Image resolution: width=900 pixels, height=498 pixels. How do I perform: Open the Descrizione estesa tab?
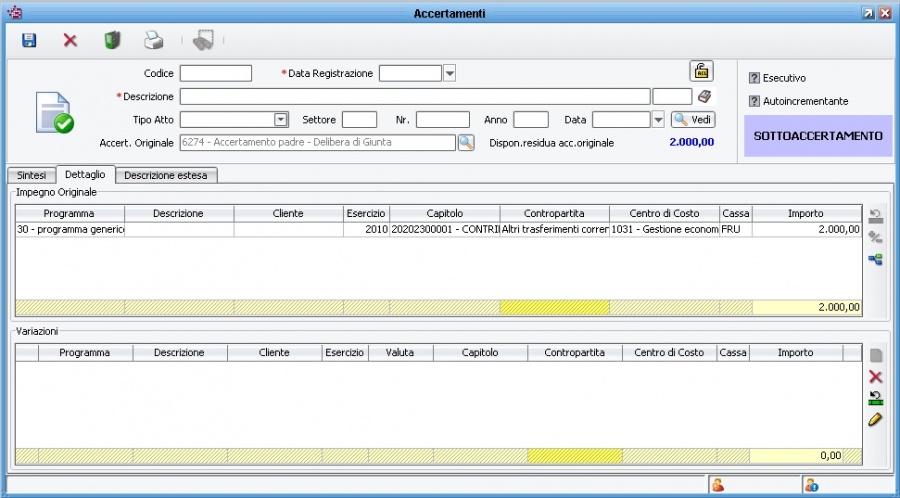[167, 175]
